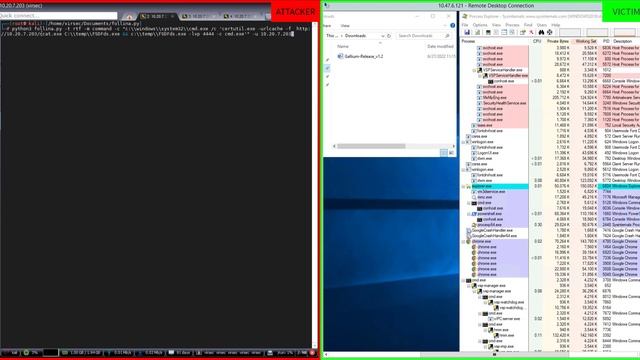Click the blue Help icon in File Explorer
The width and height of the screenshot is (640, 360).
point(452,25)
